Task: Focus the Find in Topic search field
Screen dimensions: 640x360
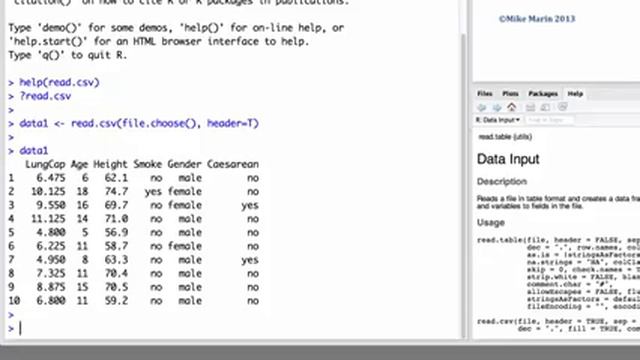Action: (x=549, y=120)
